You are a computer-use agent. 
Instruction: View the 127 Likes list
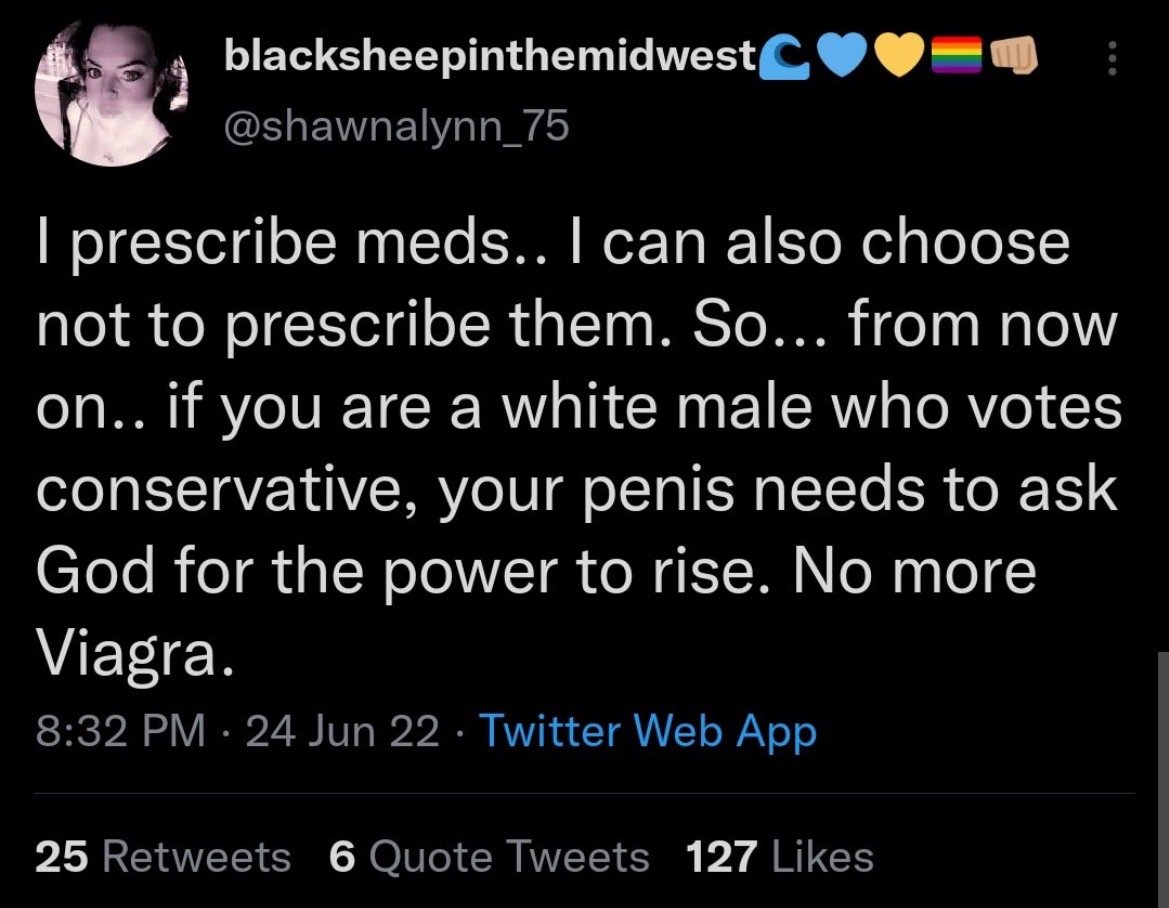pyautogui.click(x=780, y=856)
